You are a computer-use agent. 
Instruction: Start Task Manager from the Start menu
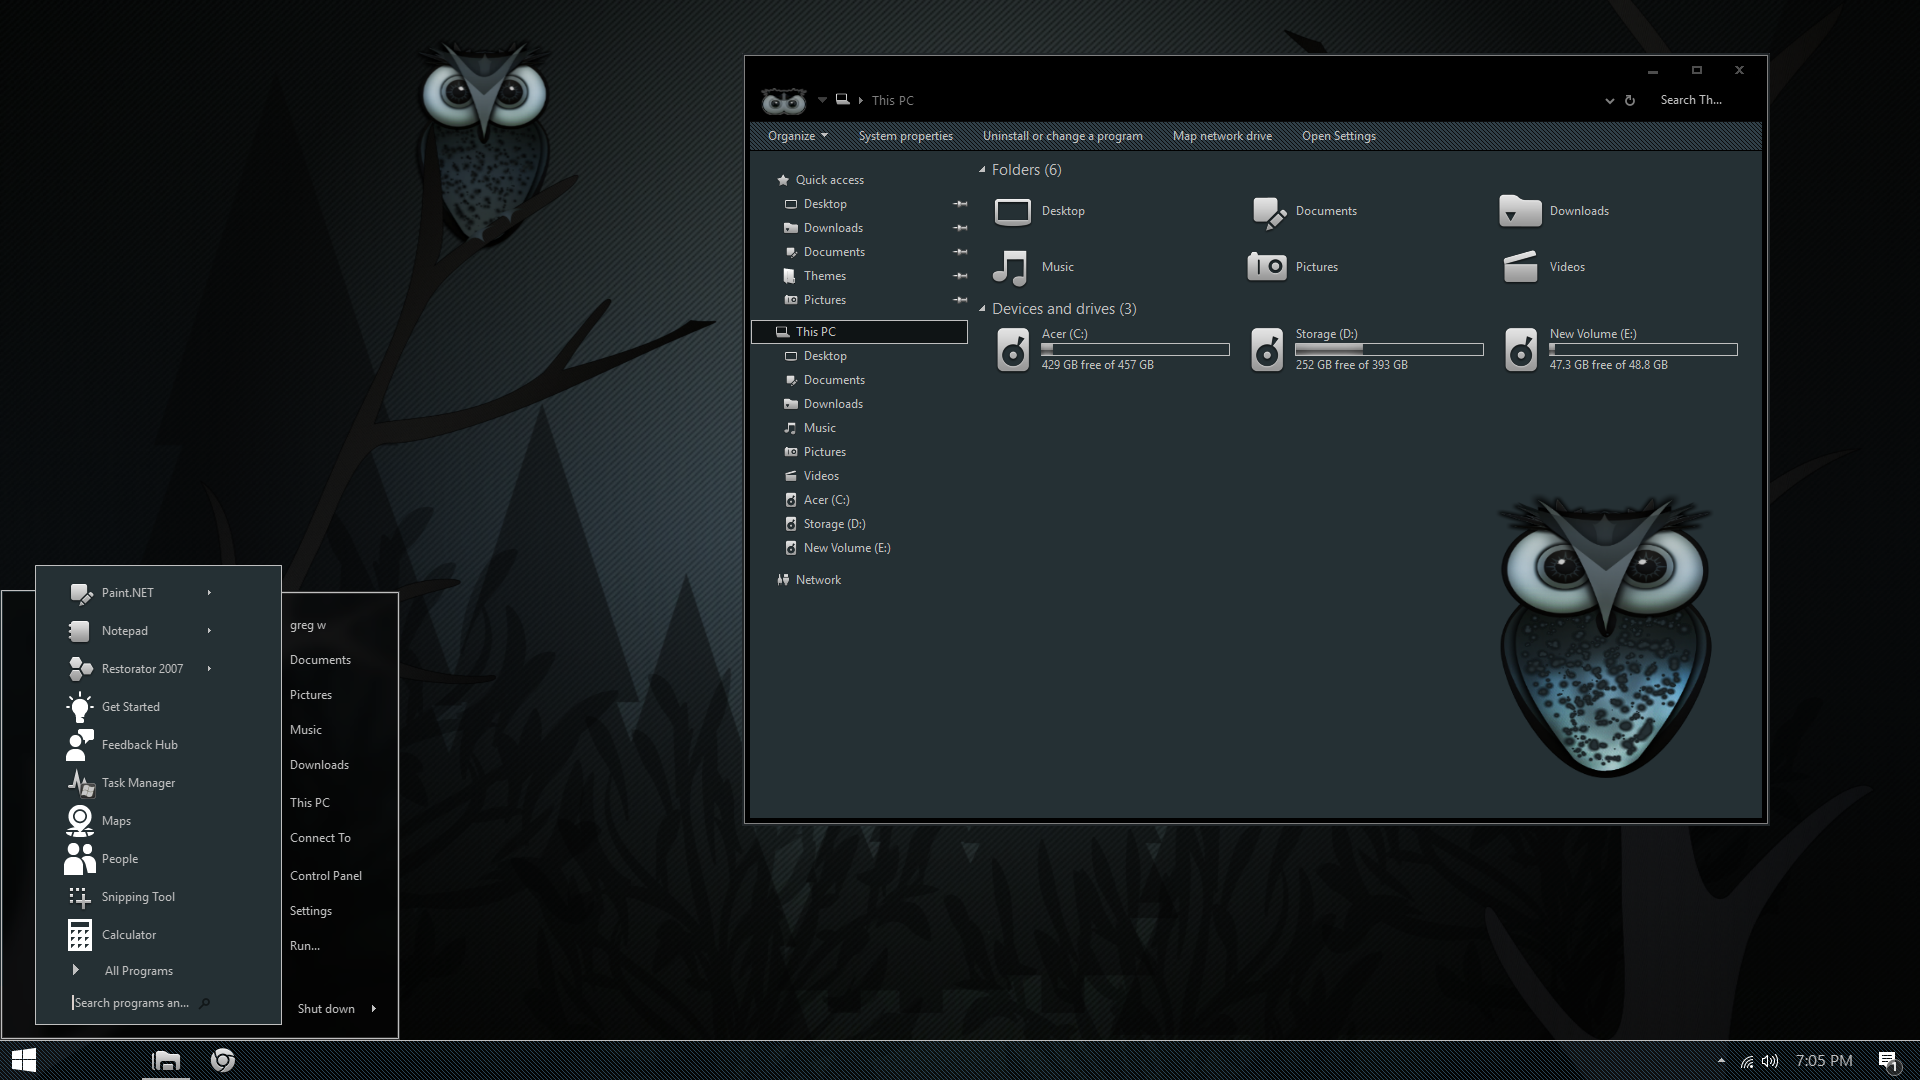pyautogui.click(x=139, y=782)
